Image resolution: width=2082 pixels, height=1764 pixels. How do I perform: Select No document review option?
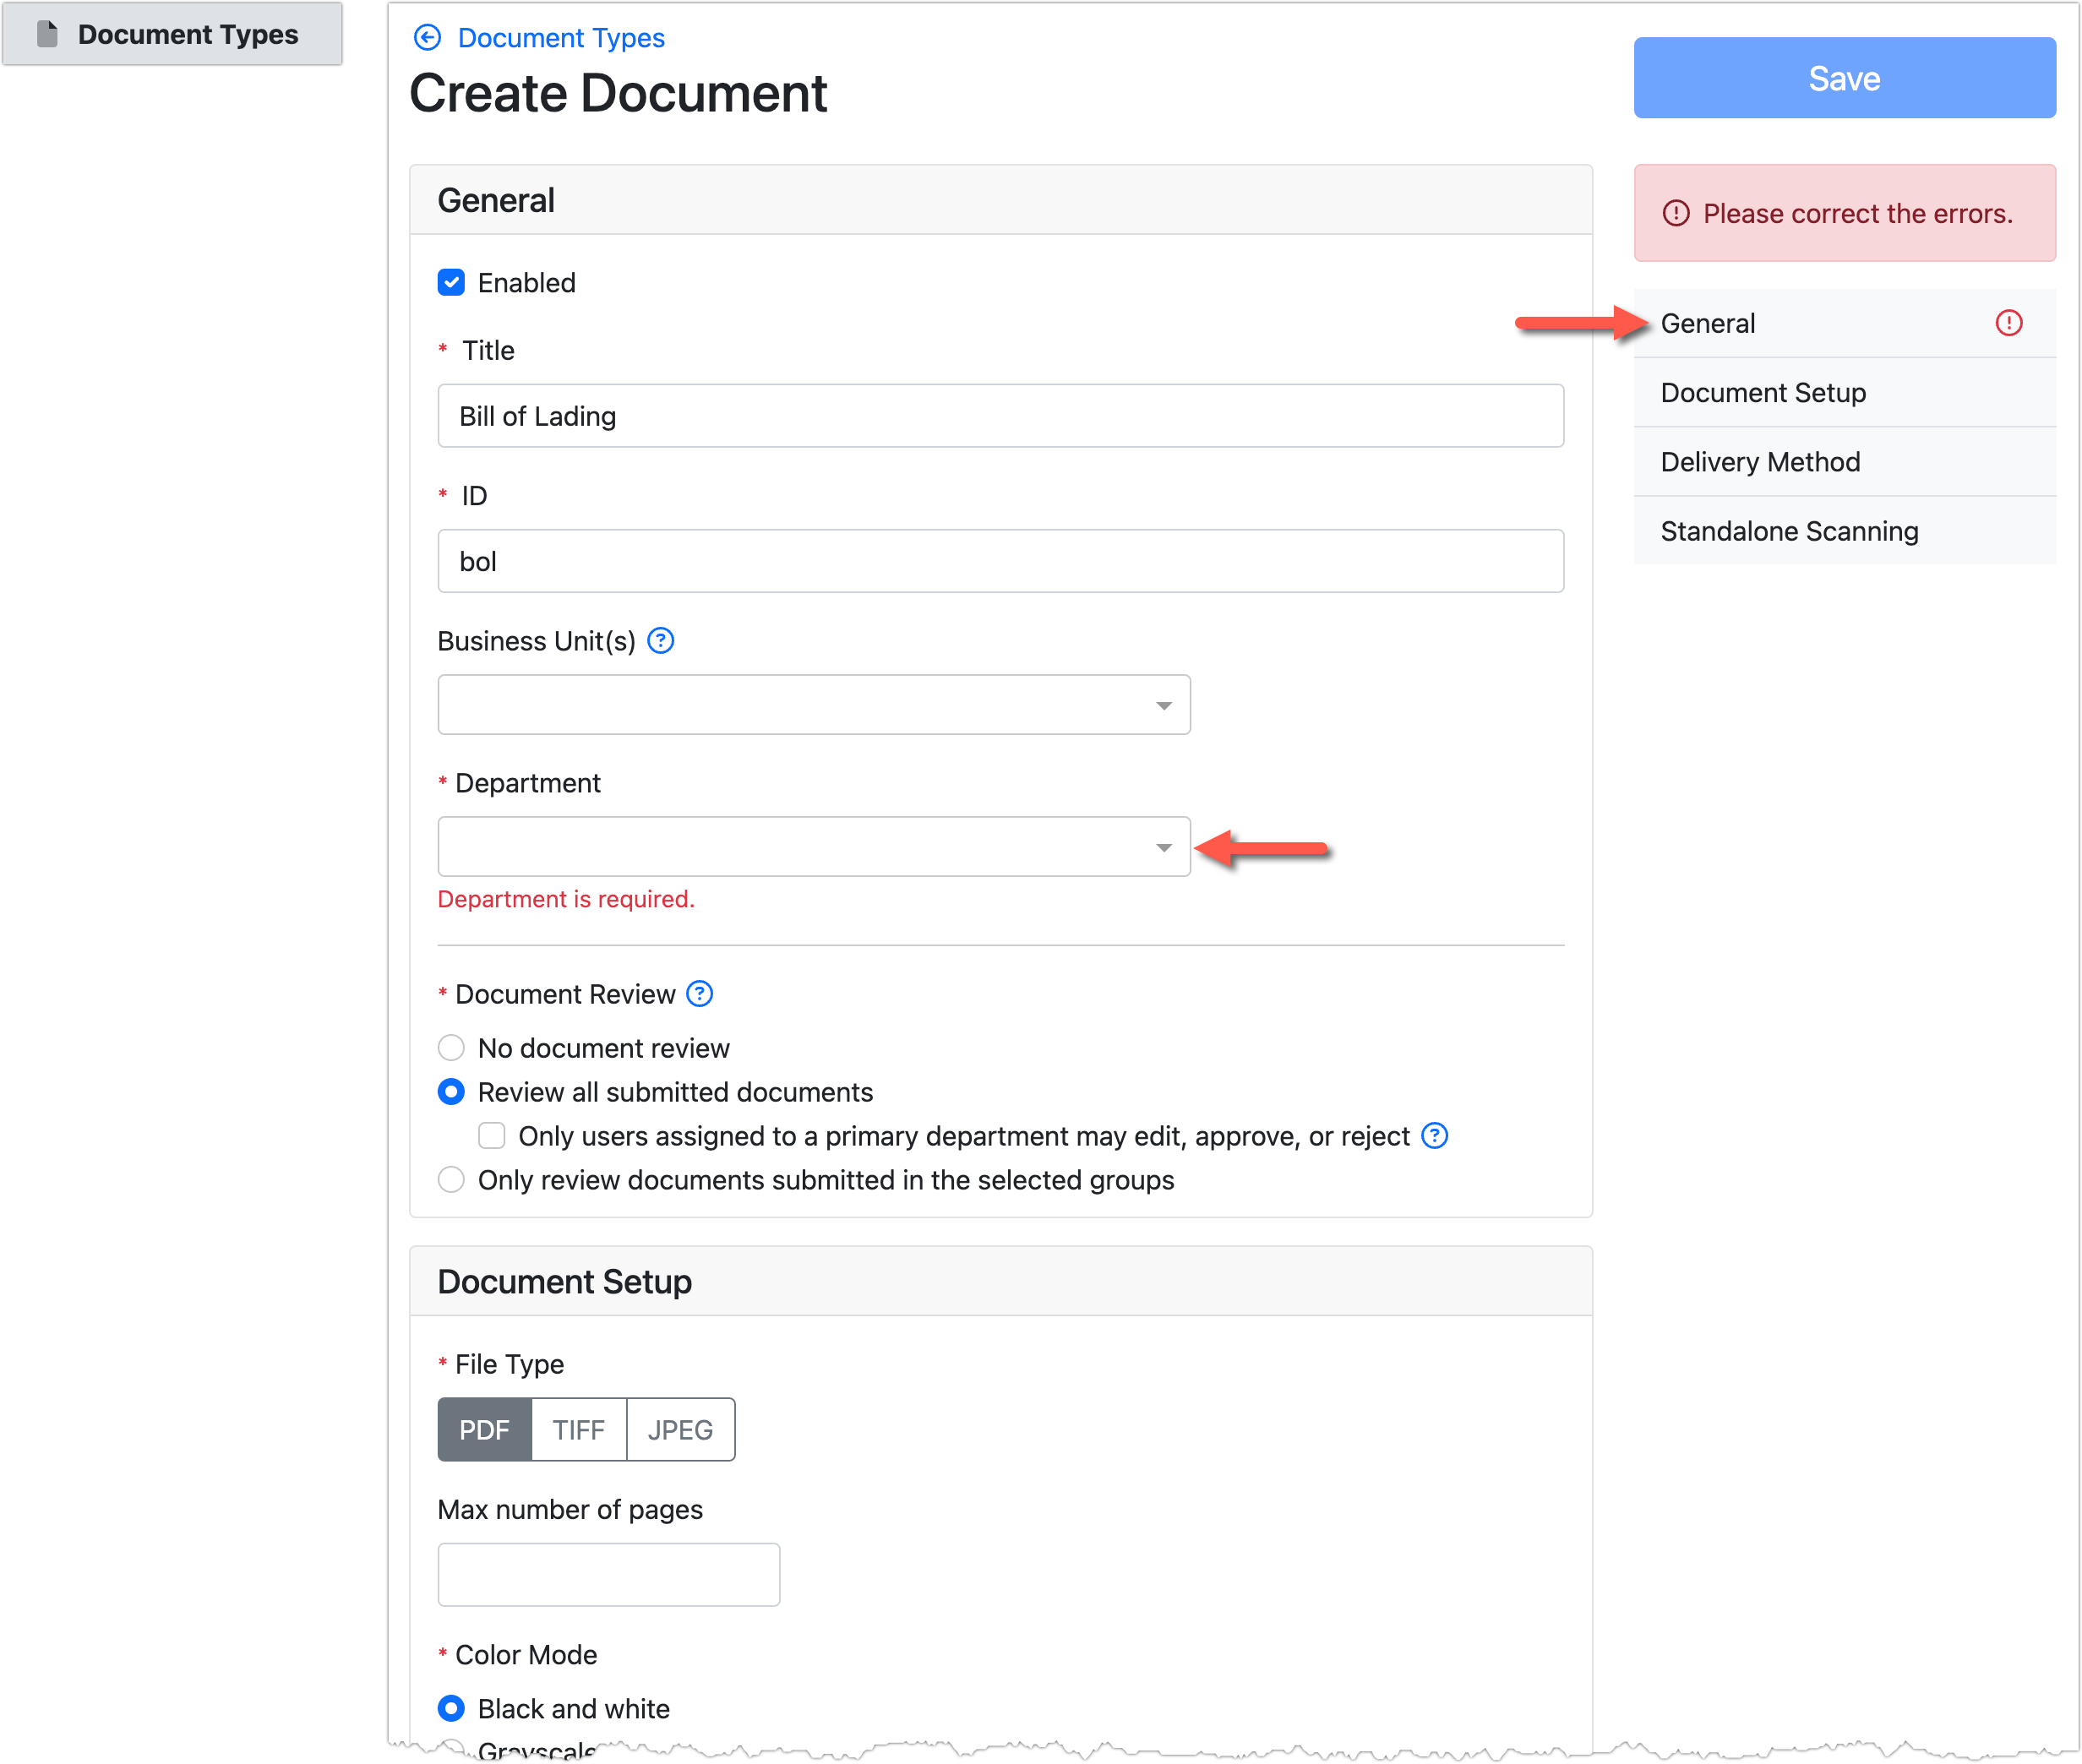point(451,1047)
